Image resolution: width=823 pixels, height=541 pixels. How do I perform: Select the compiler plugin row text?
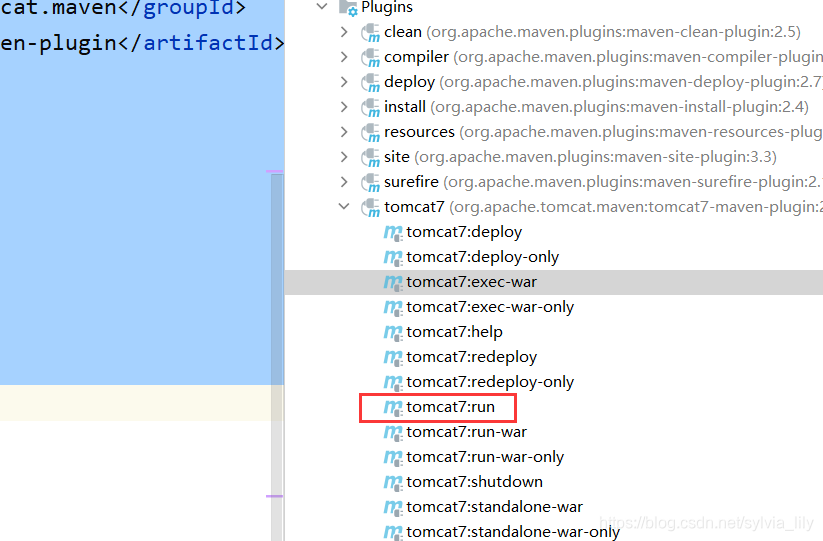(604, 57)
